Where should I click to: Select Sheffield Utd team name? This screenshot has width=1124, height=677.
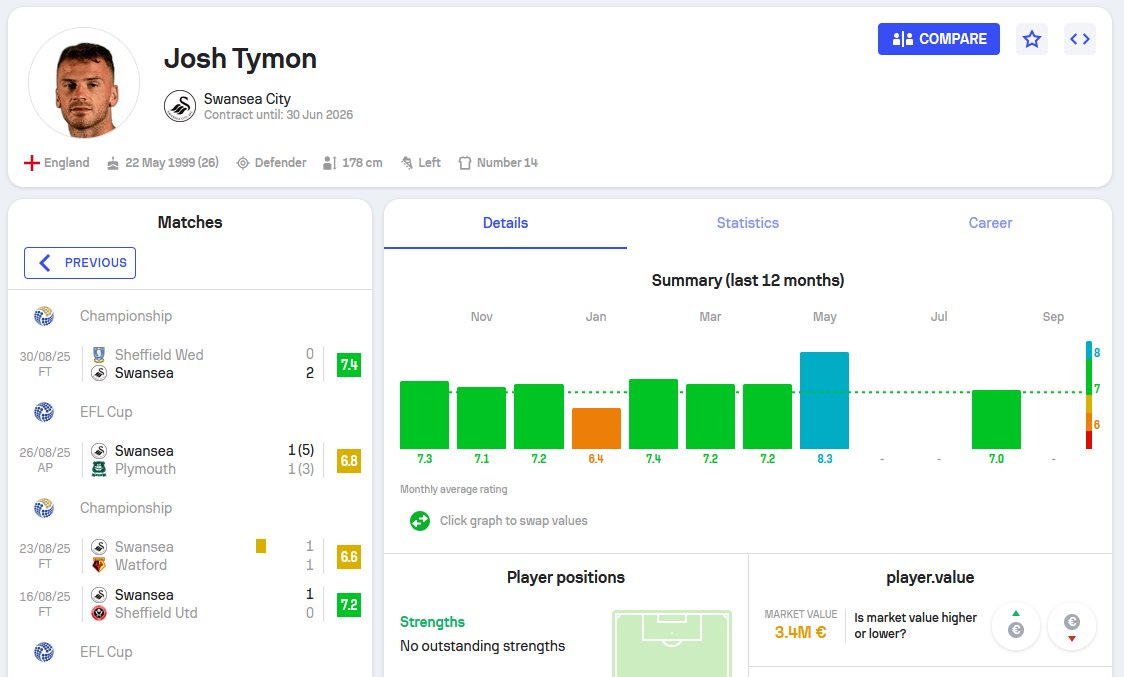click(156, 613)
